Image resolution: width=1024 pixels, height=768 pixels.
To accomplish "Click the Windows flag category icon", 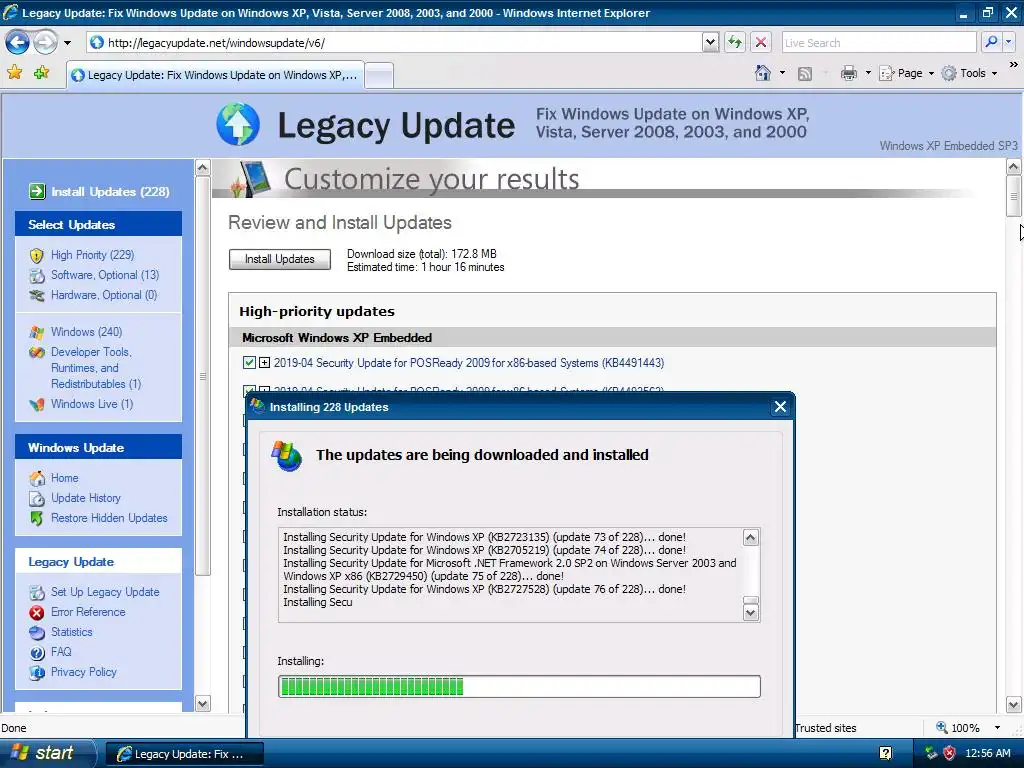I will [37, 332].
